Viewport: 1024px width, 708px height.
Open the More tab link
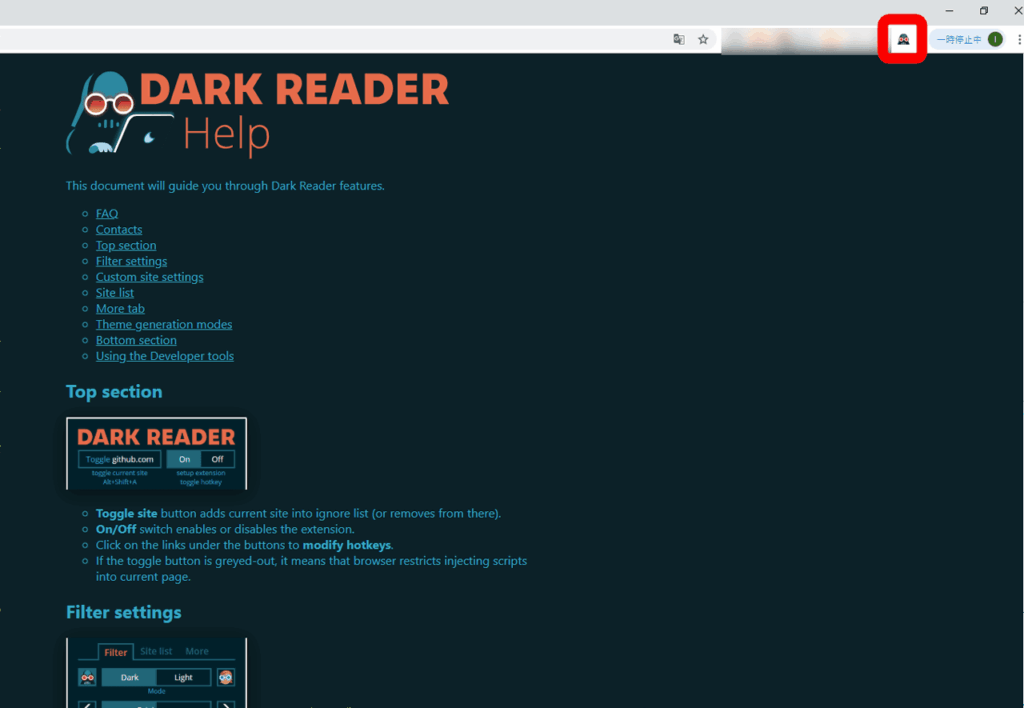pyautogui.click(x=120, y=308)
